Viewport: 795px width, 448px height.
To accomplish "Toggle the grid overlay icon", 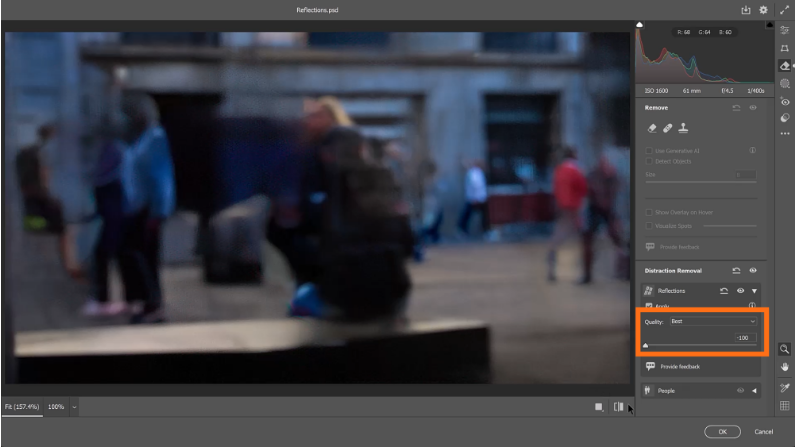I will (785, 405).
